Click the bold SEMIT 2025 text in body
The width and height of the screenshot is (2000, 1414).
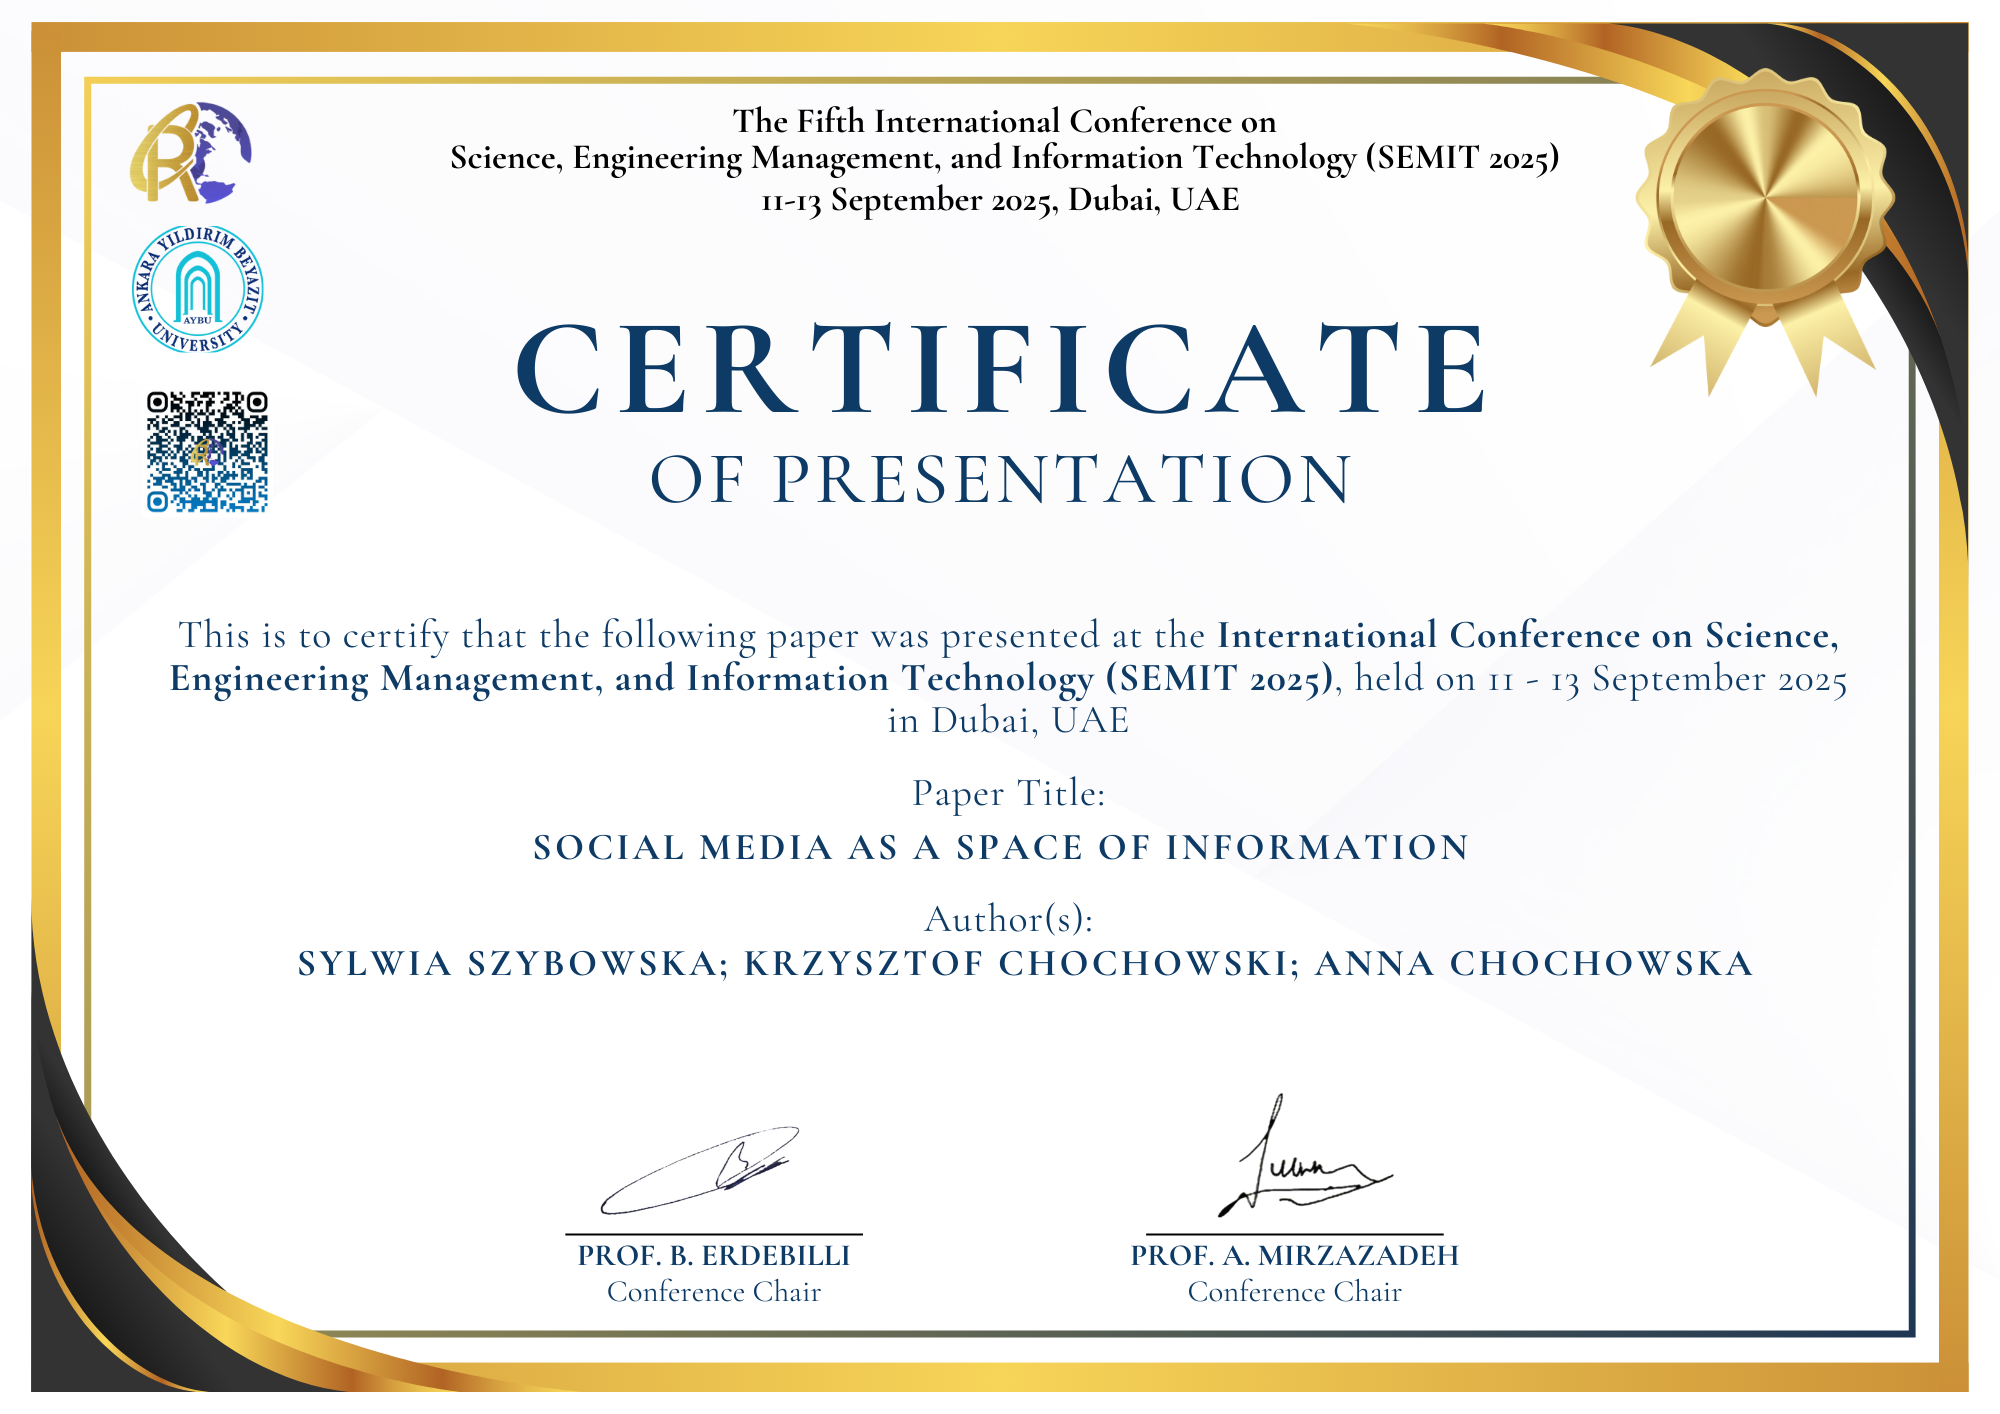pyautogui.click(x=1220, y=679)
